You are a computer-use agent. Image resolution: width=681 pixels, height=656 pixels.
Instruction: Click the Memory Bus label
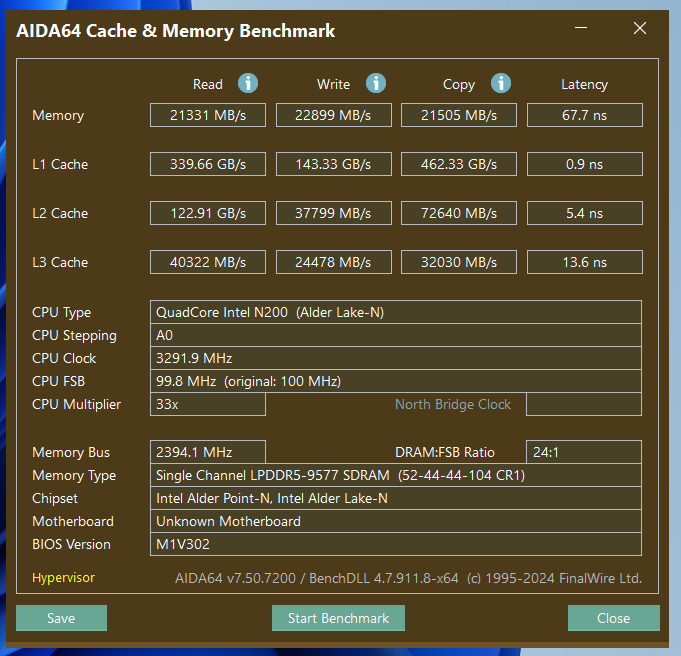coord(71,453)
